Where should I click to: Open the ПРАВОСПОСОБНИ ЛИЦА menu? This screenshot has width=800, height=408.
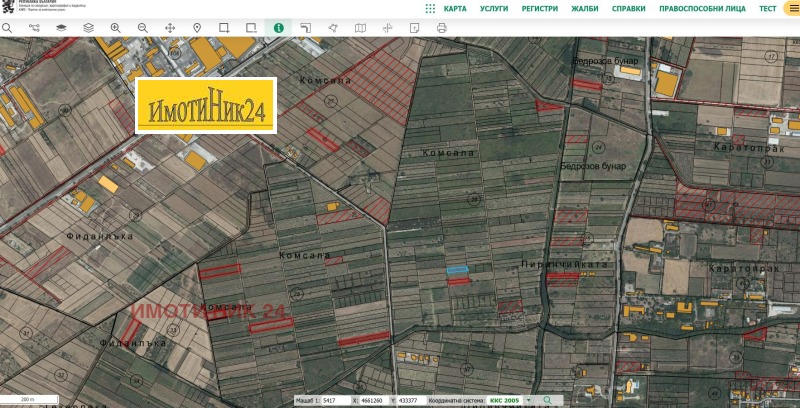pos(703,9)
